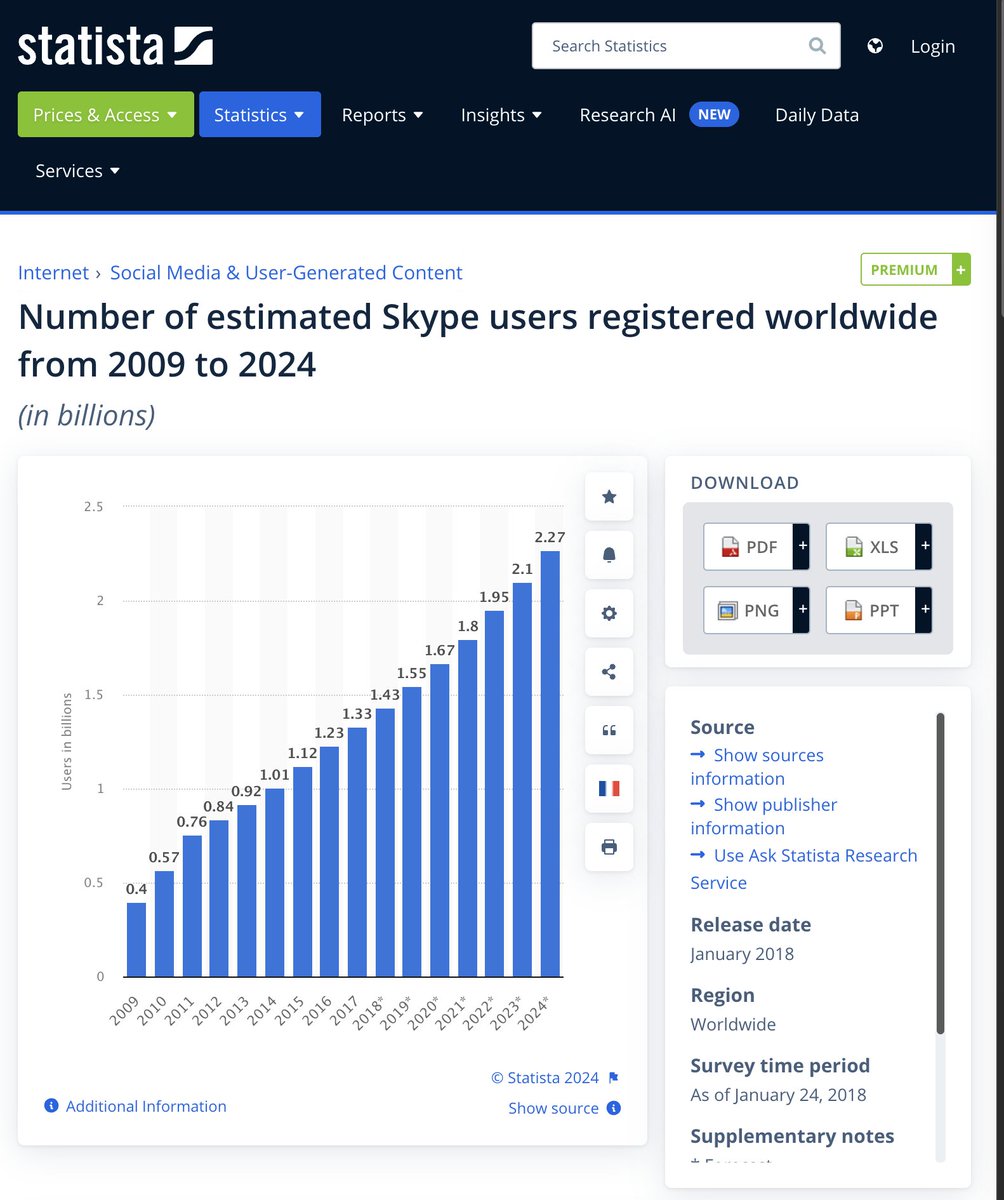Click the NEW badge
The image size is (1004, 1200).
tap(714, 114)
